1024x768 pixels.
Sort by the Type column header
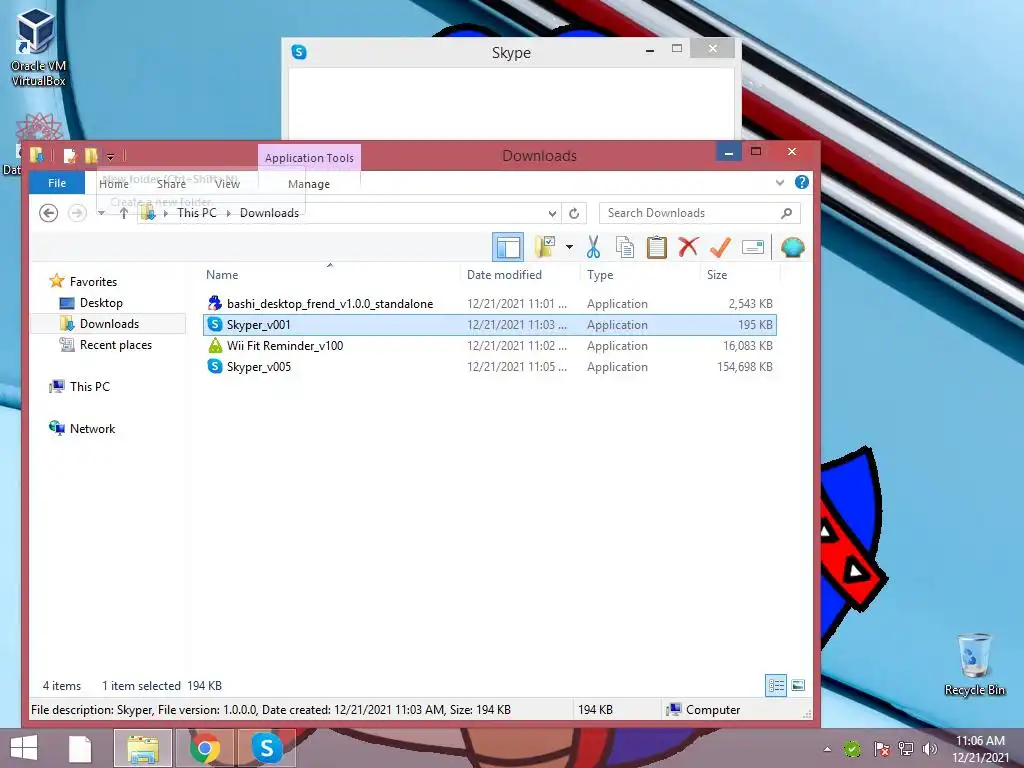tap(600, 275)
